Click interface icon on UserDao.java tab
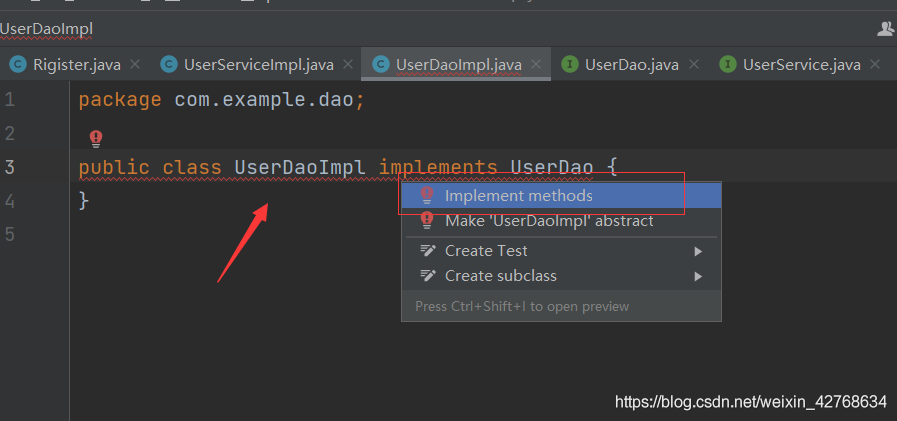This screenshot has width=897, height=421. pos(570,65)
